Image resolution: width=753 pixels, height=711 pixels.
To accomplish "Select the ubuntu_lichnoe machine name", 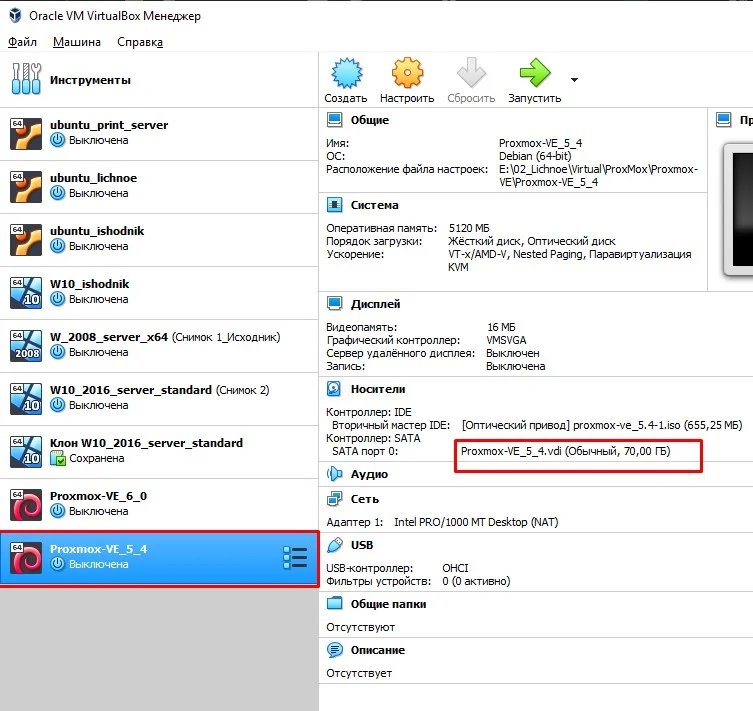I will point(94,178).
